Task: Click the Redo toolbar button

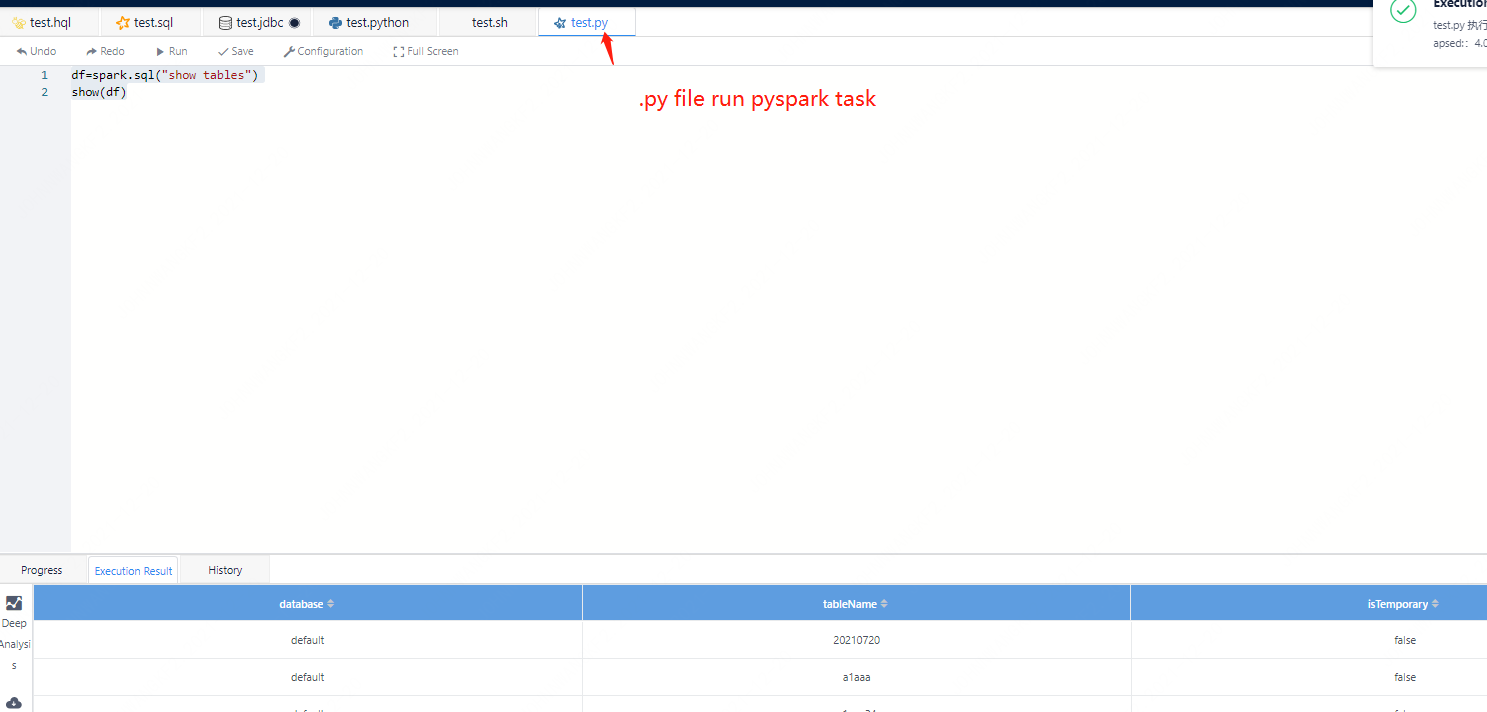Action: pos(105,51)
